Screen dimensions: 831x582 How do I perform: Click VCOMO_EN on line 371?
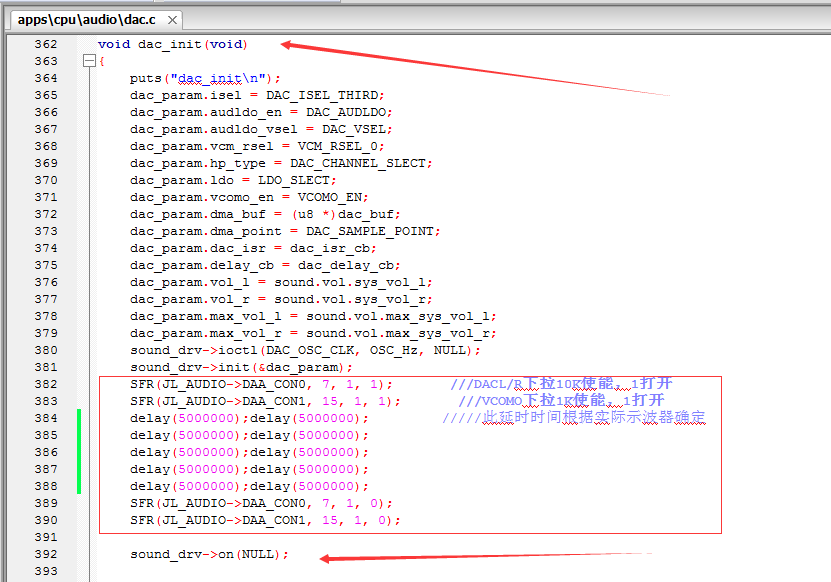pos(330,197)
